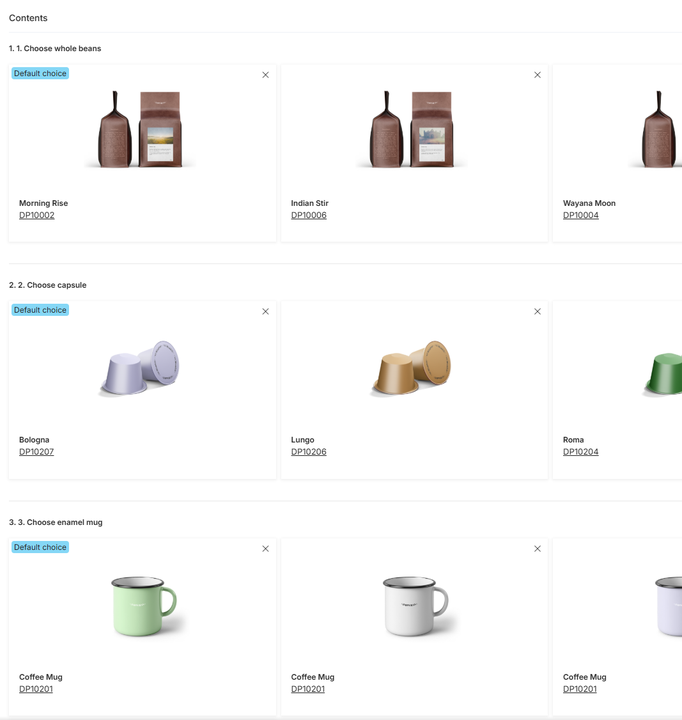Open Bologna product link DP10207
This screenshot has height=720, width=682.
[x=36, y=452]
